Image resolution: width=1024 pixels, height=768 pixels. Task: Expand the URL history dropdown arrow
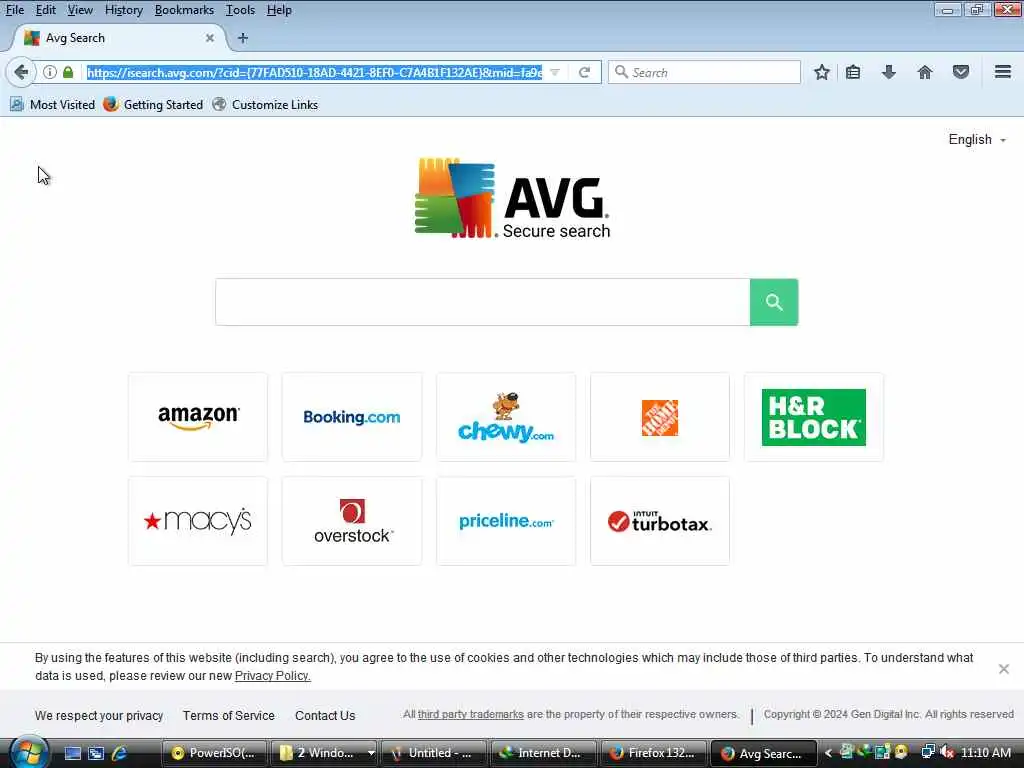tap(554, 72)
